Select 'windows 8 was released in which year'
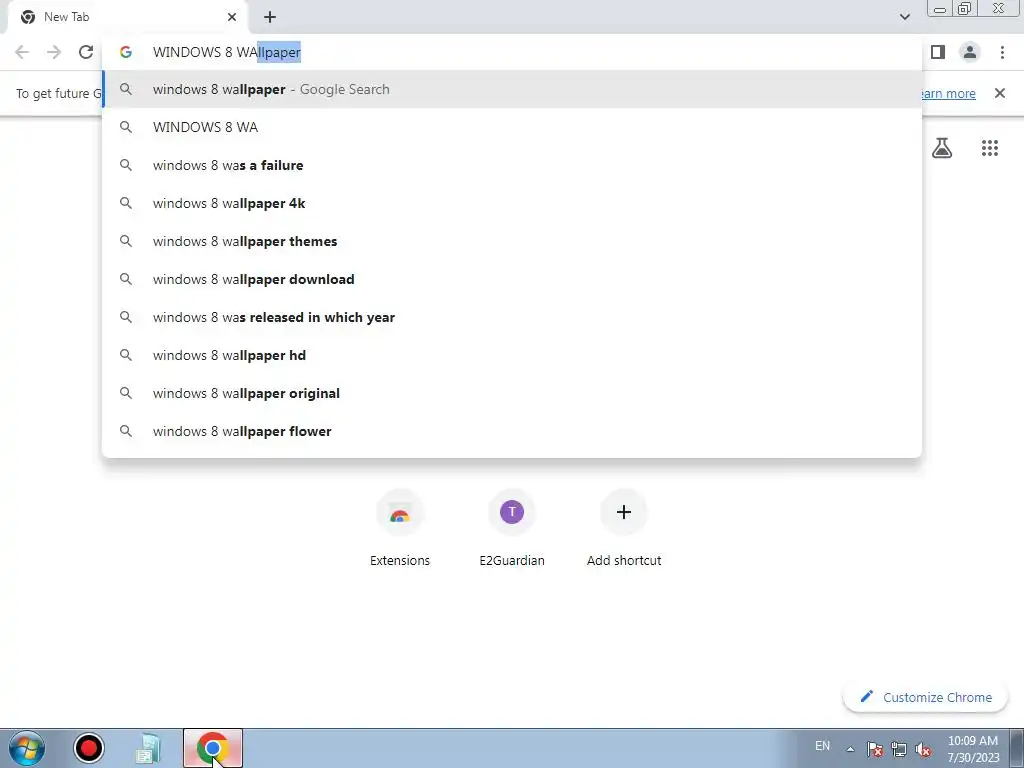1024x768 pixels. (512, 317)
